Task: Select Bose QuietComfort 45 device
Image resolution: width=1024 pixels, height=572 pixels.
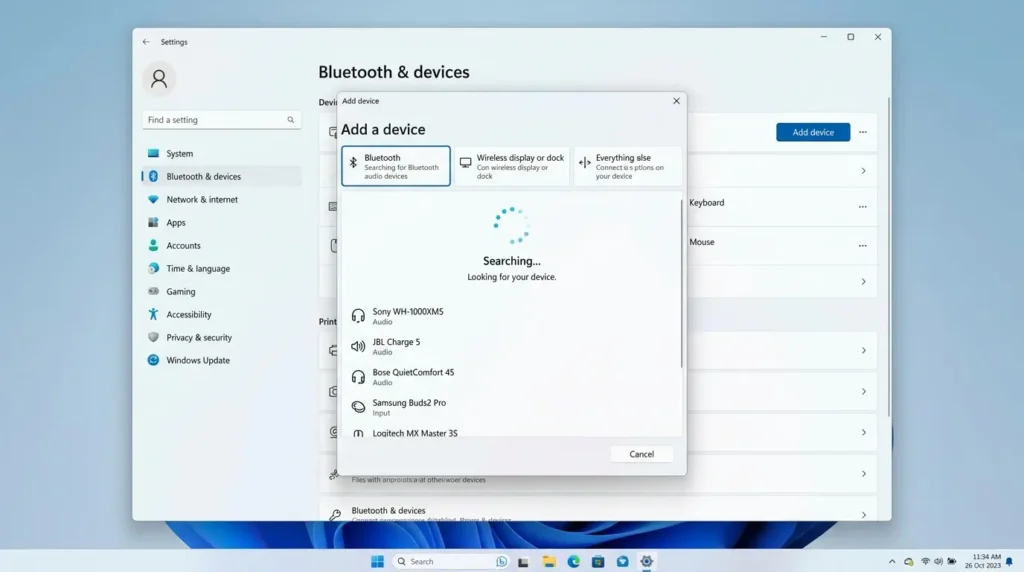Action: click(x=513, y=377)
